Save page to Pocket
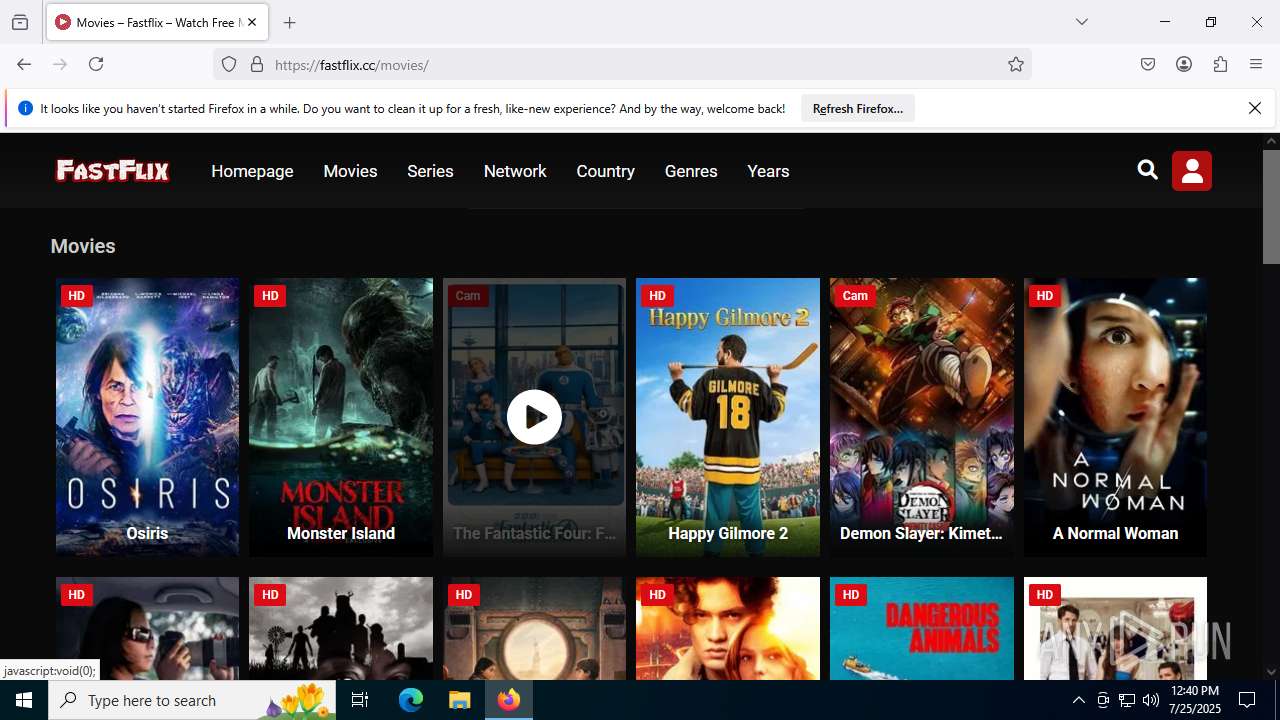 tap(1148, 64)
